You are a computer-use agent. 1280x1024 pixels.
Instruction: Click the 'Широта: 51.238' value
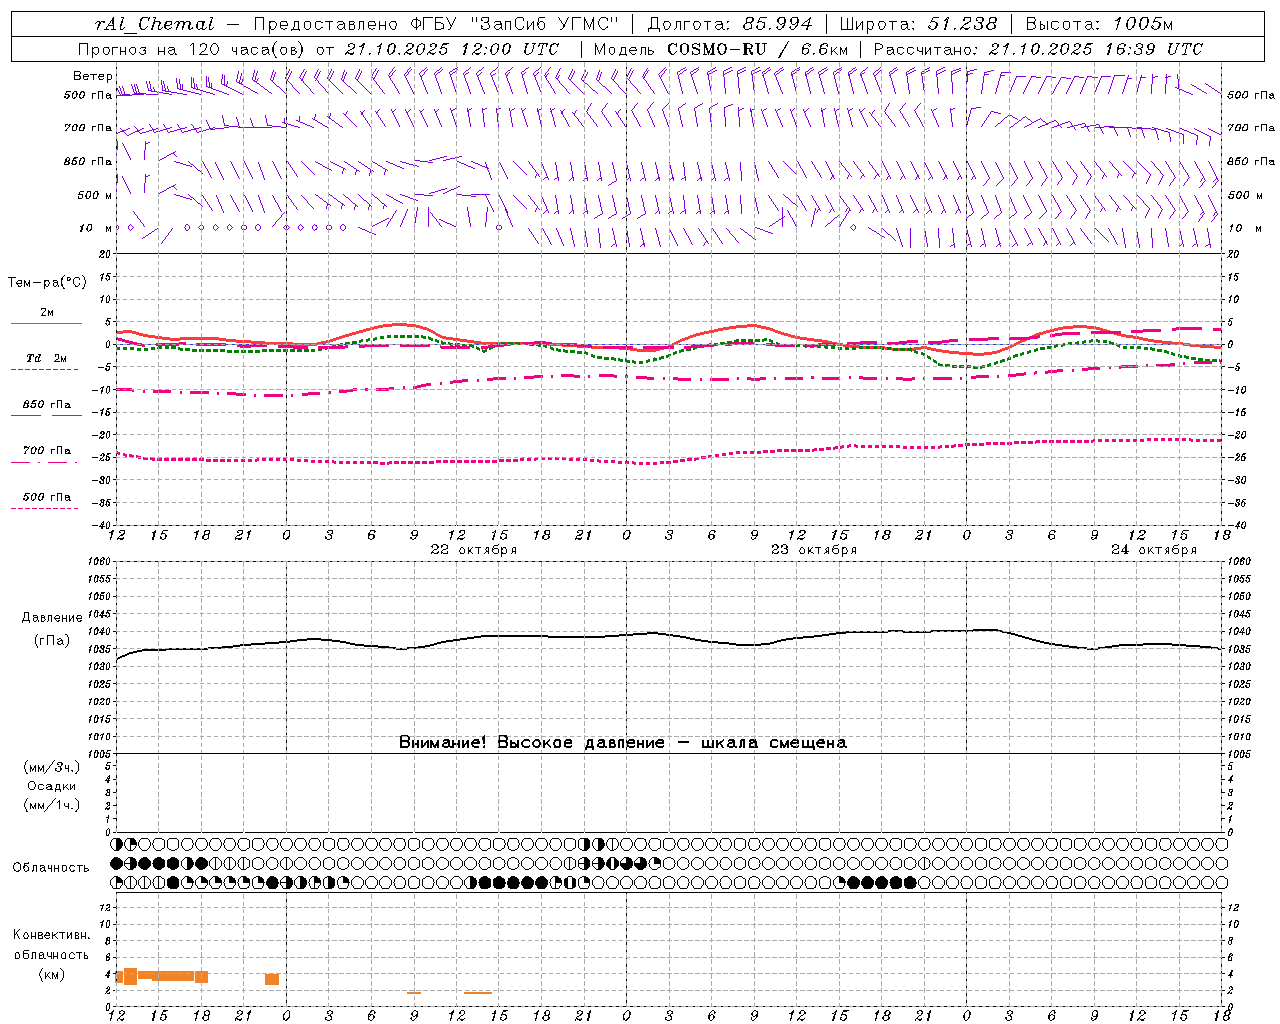(x=918, y=24)
